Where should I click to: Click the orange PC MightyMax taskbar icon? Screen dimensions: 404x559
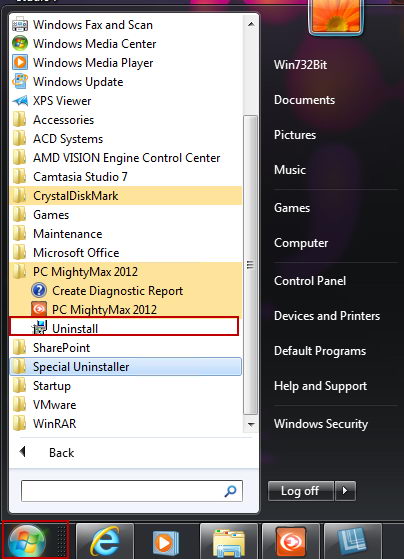pos(291,541)
